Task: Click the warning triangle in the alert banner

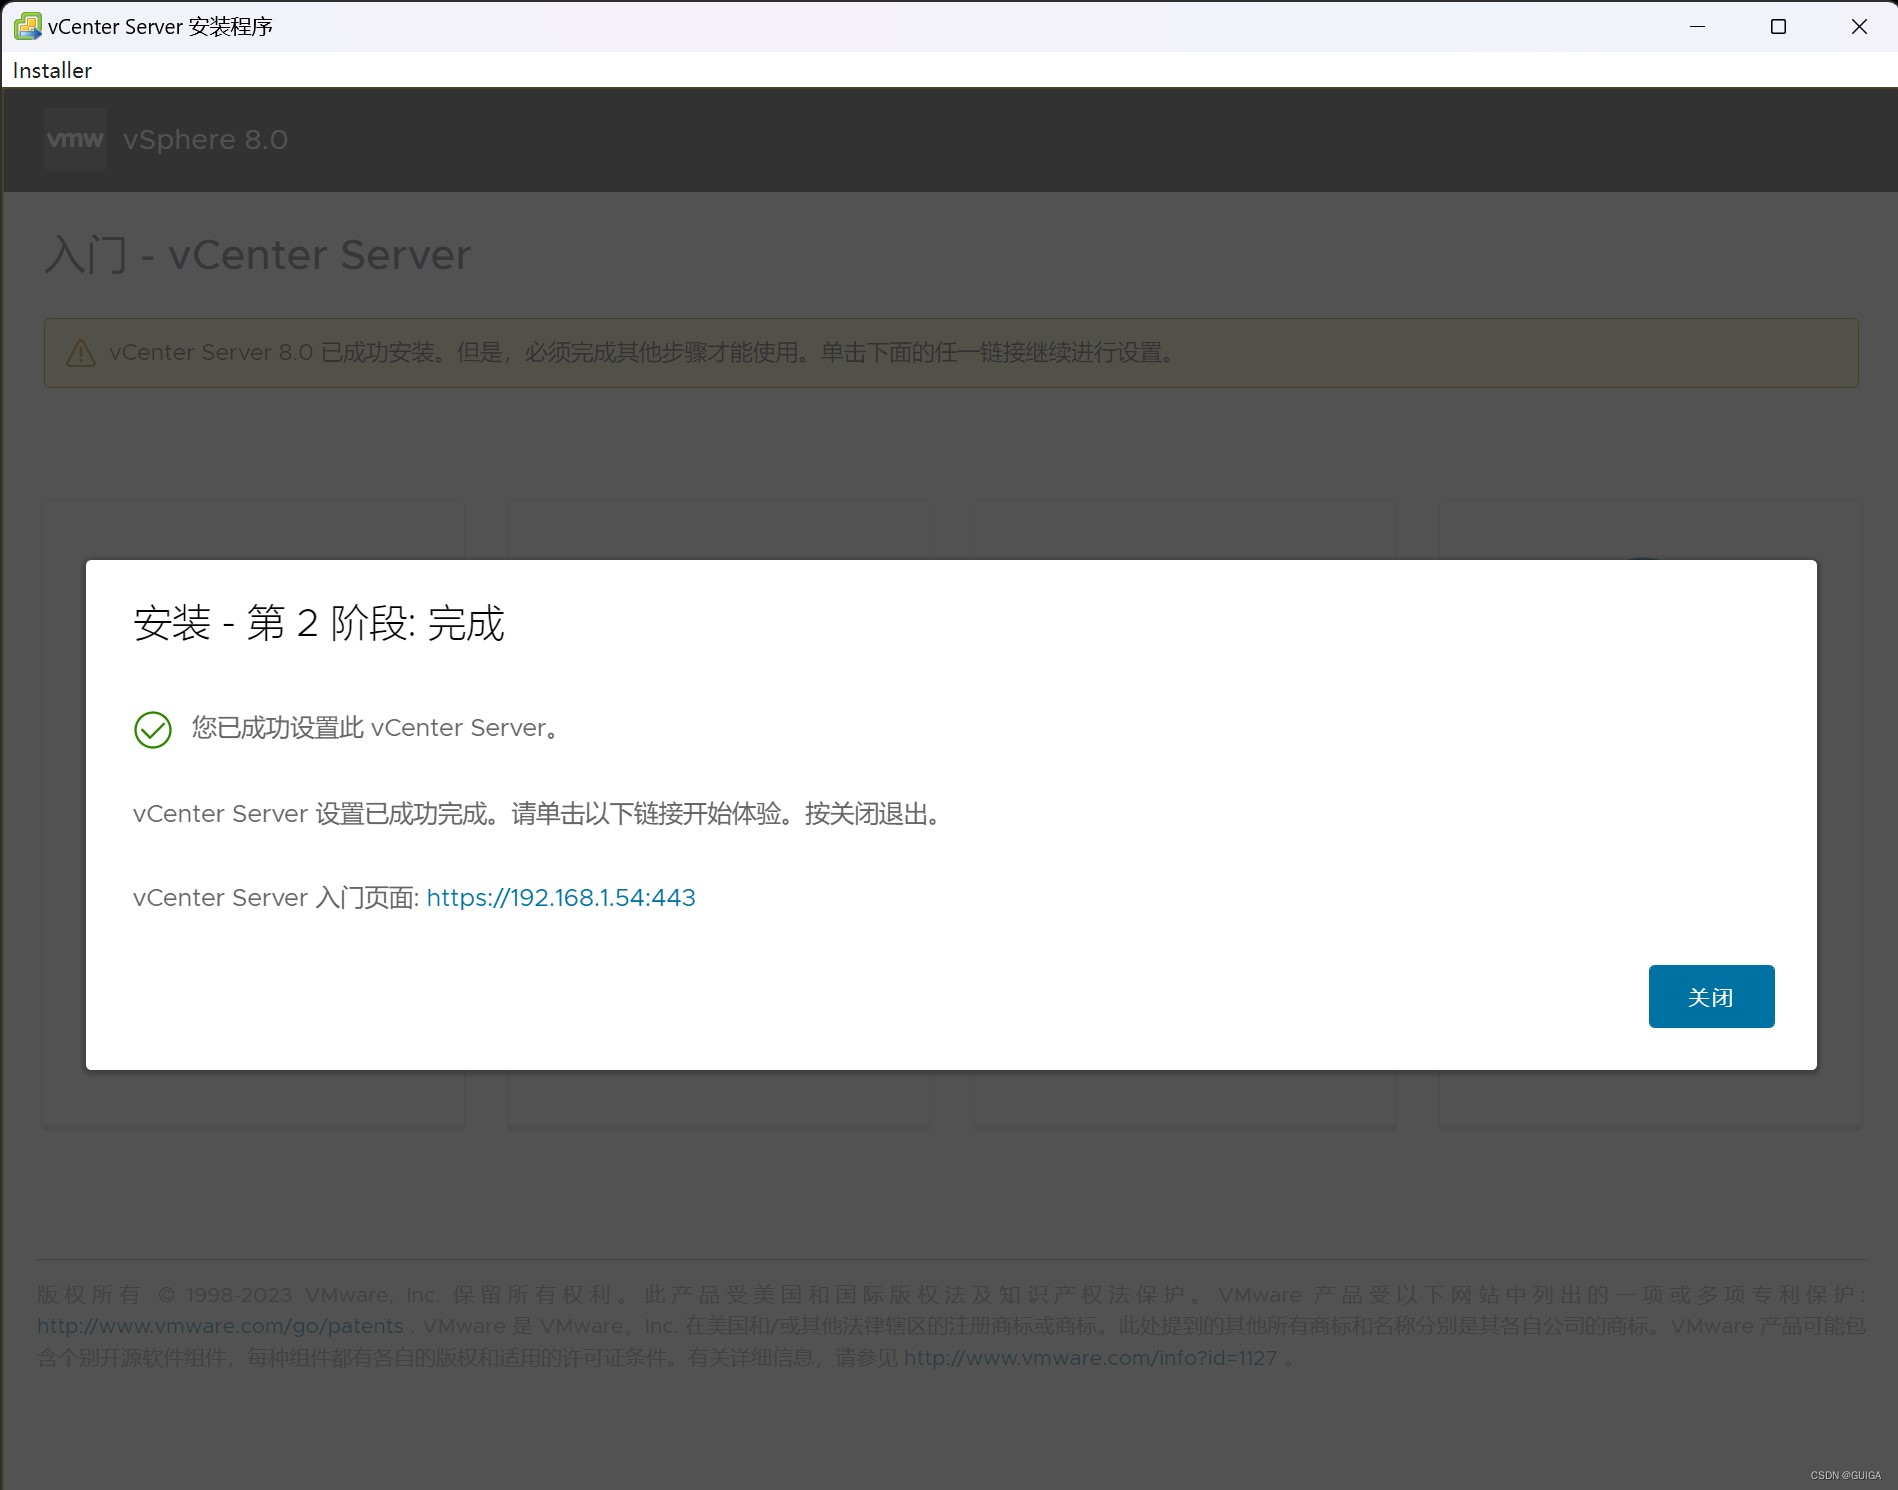Action: (x=80, y=352)
